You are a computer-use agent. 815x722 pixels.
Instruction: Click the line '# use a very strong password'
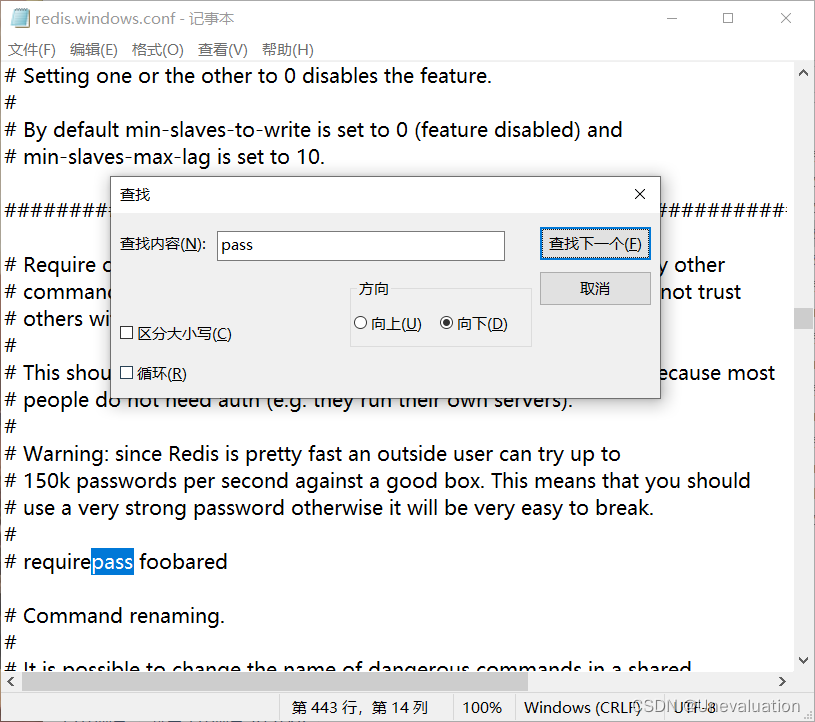click(x=329, y=508)
